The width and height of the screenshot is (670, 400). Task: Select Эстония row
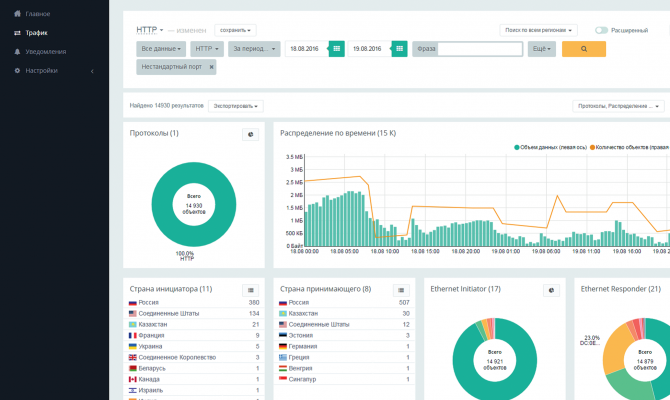coord(344,335)
